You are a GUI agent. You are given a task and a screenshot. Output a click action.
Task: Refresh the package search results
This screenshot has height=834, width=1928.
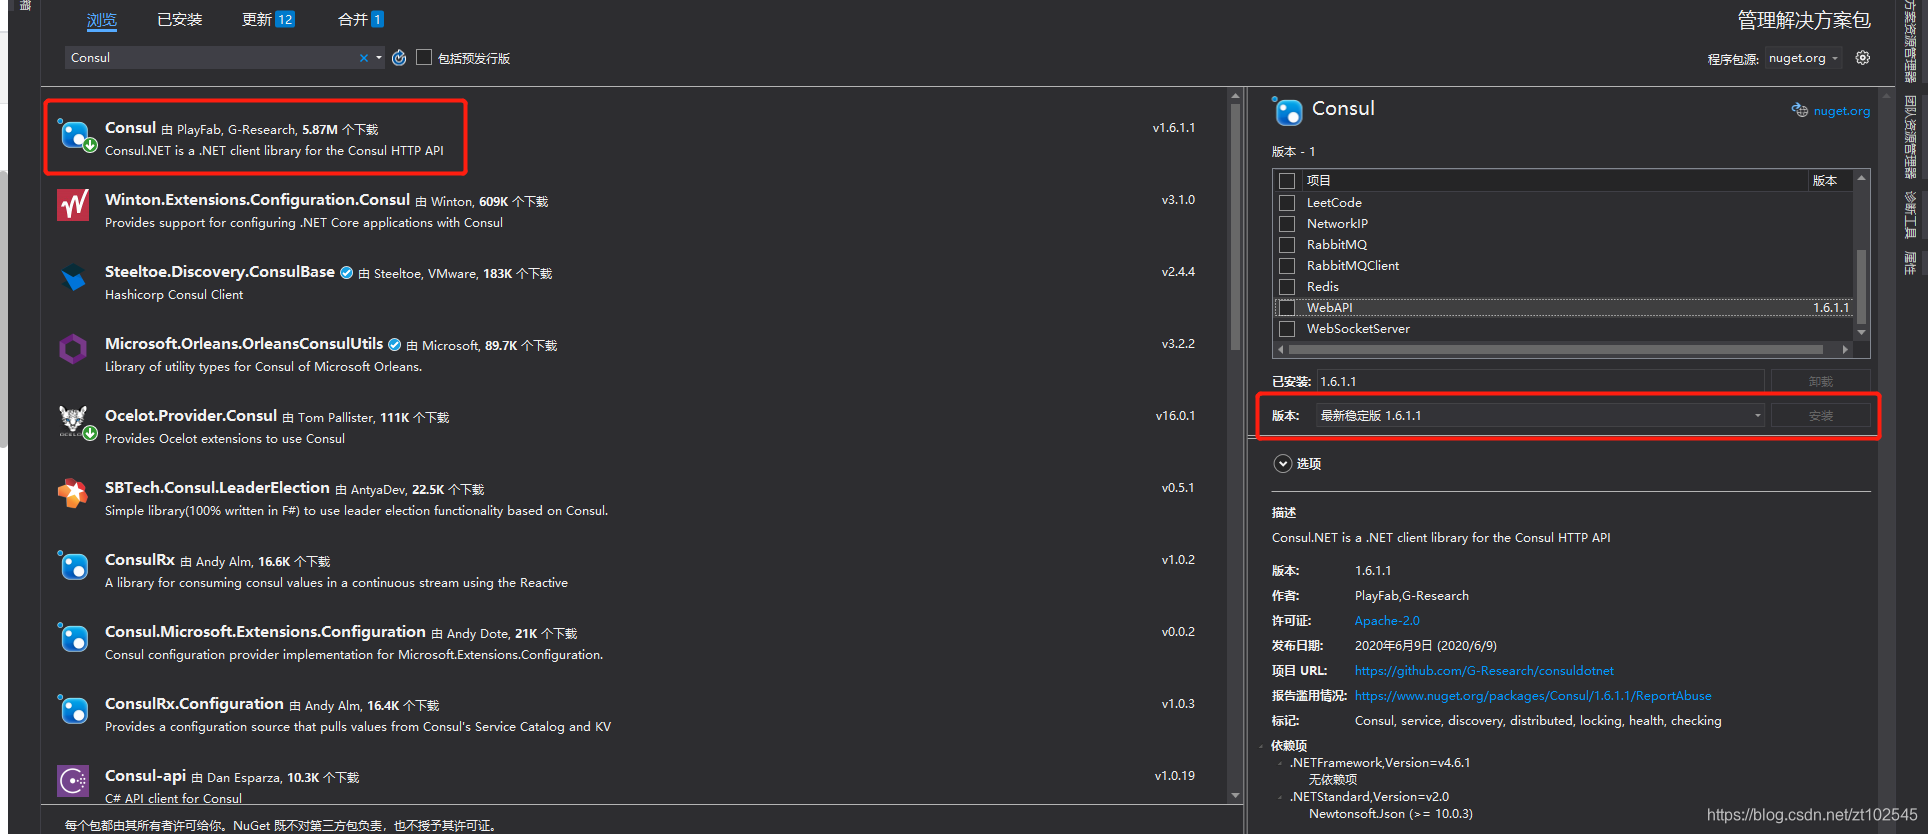pos(399,58)
